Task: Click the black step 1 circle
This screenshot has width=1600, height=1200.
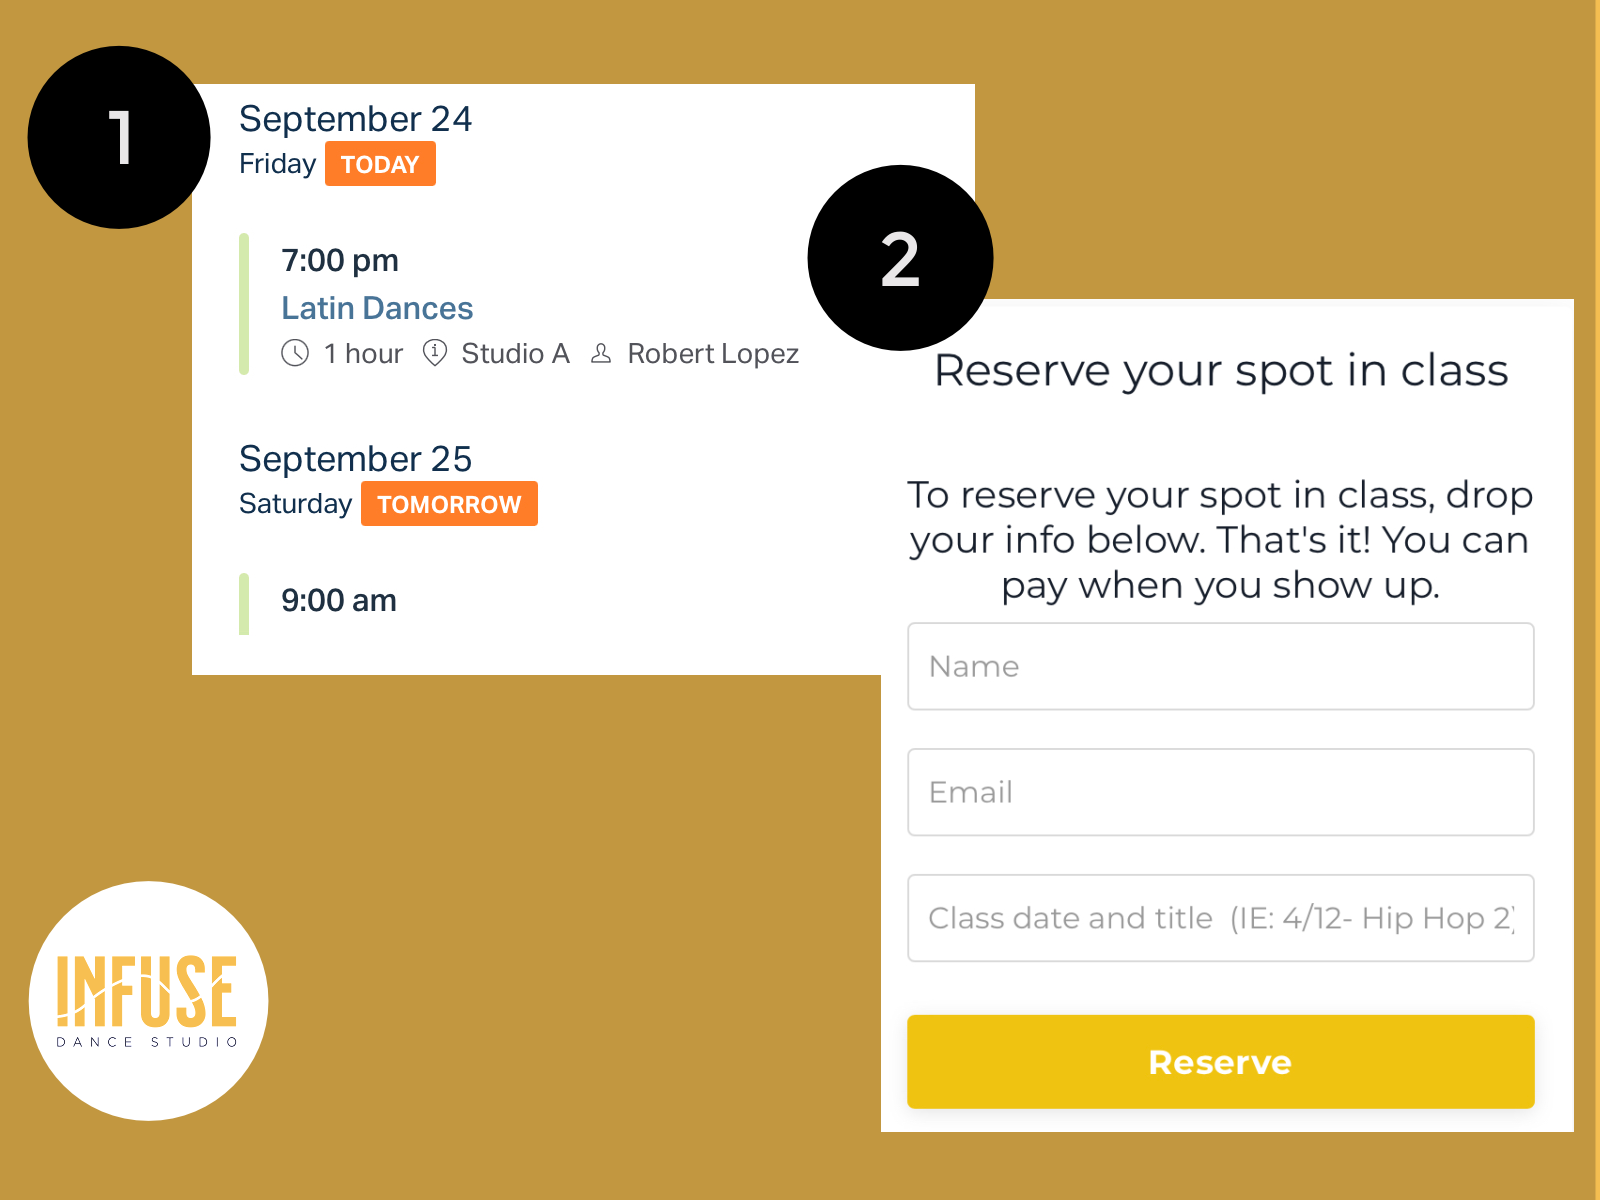Action: pyautogui.click(x=119, y=137)
